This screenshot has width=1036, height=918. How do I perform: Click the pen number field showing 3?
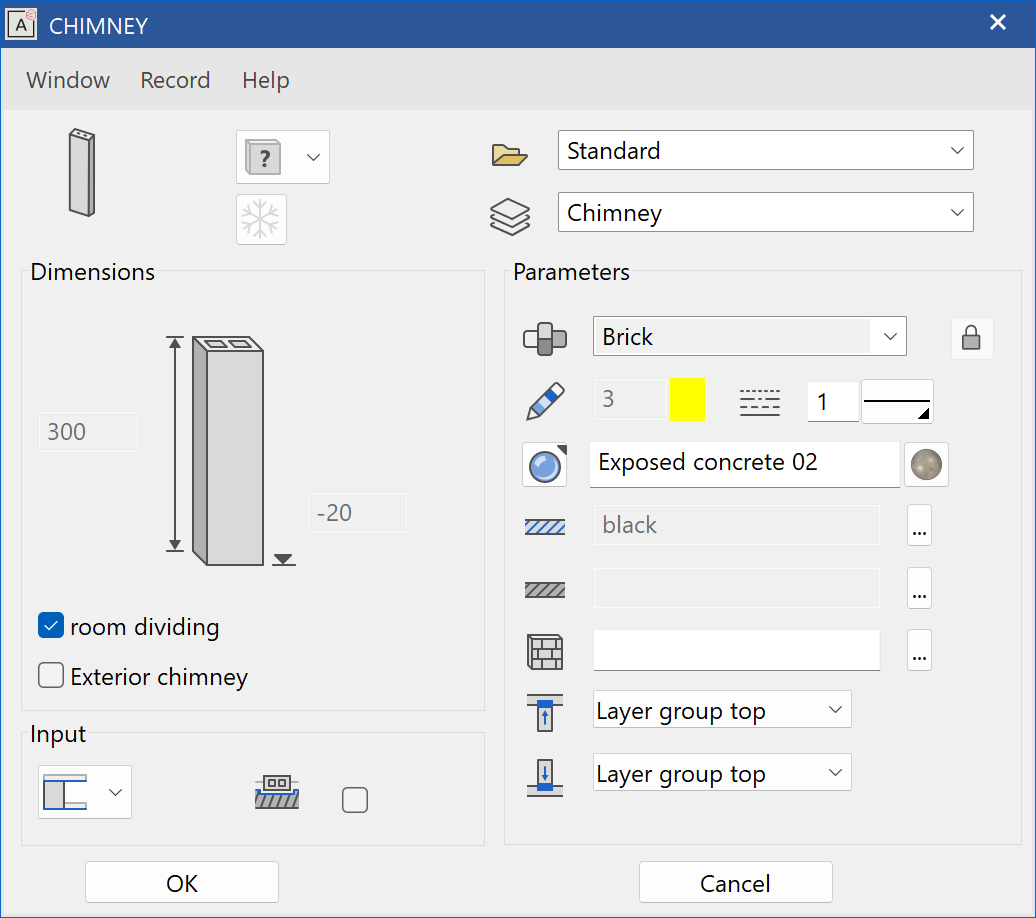pyautogui.click(x=630, y=399)
